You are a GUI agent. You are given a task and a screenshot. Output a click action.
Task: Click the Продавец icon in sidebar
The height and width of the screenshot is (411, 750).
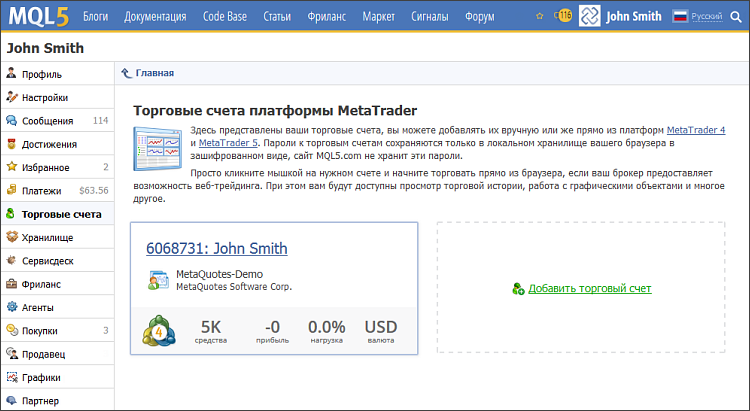pyautogui.click(x=11, y=354)
